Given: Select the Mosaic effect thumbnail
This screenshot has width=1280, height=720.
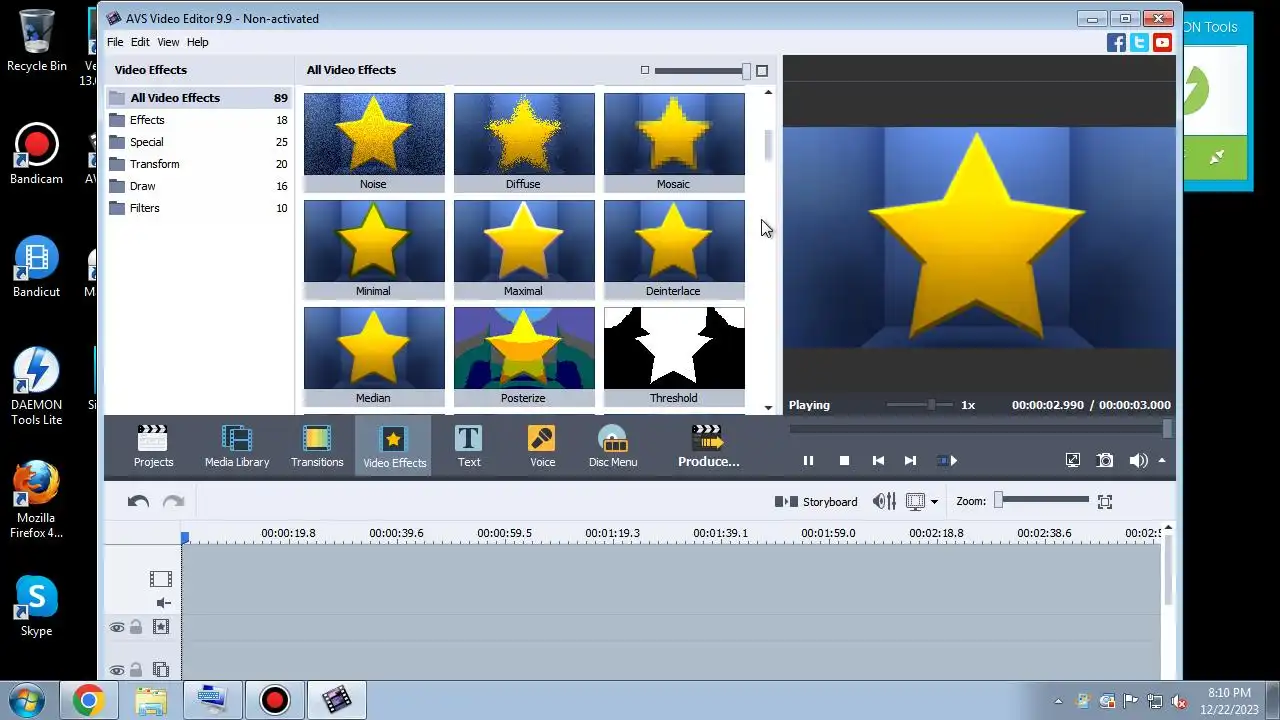Looking at the screenshot, I should [x=674, y=142].
